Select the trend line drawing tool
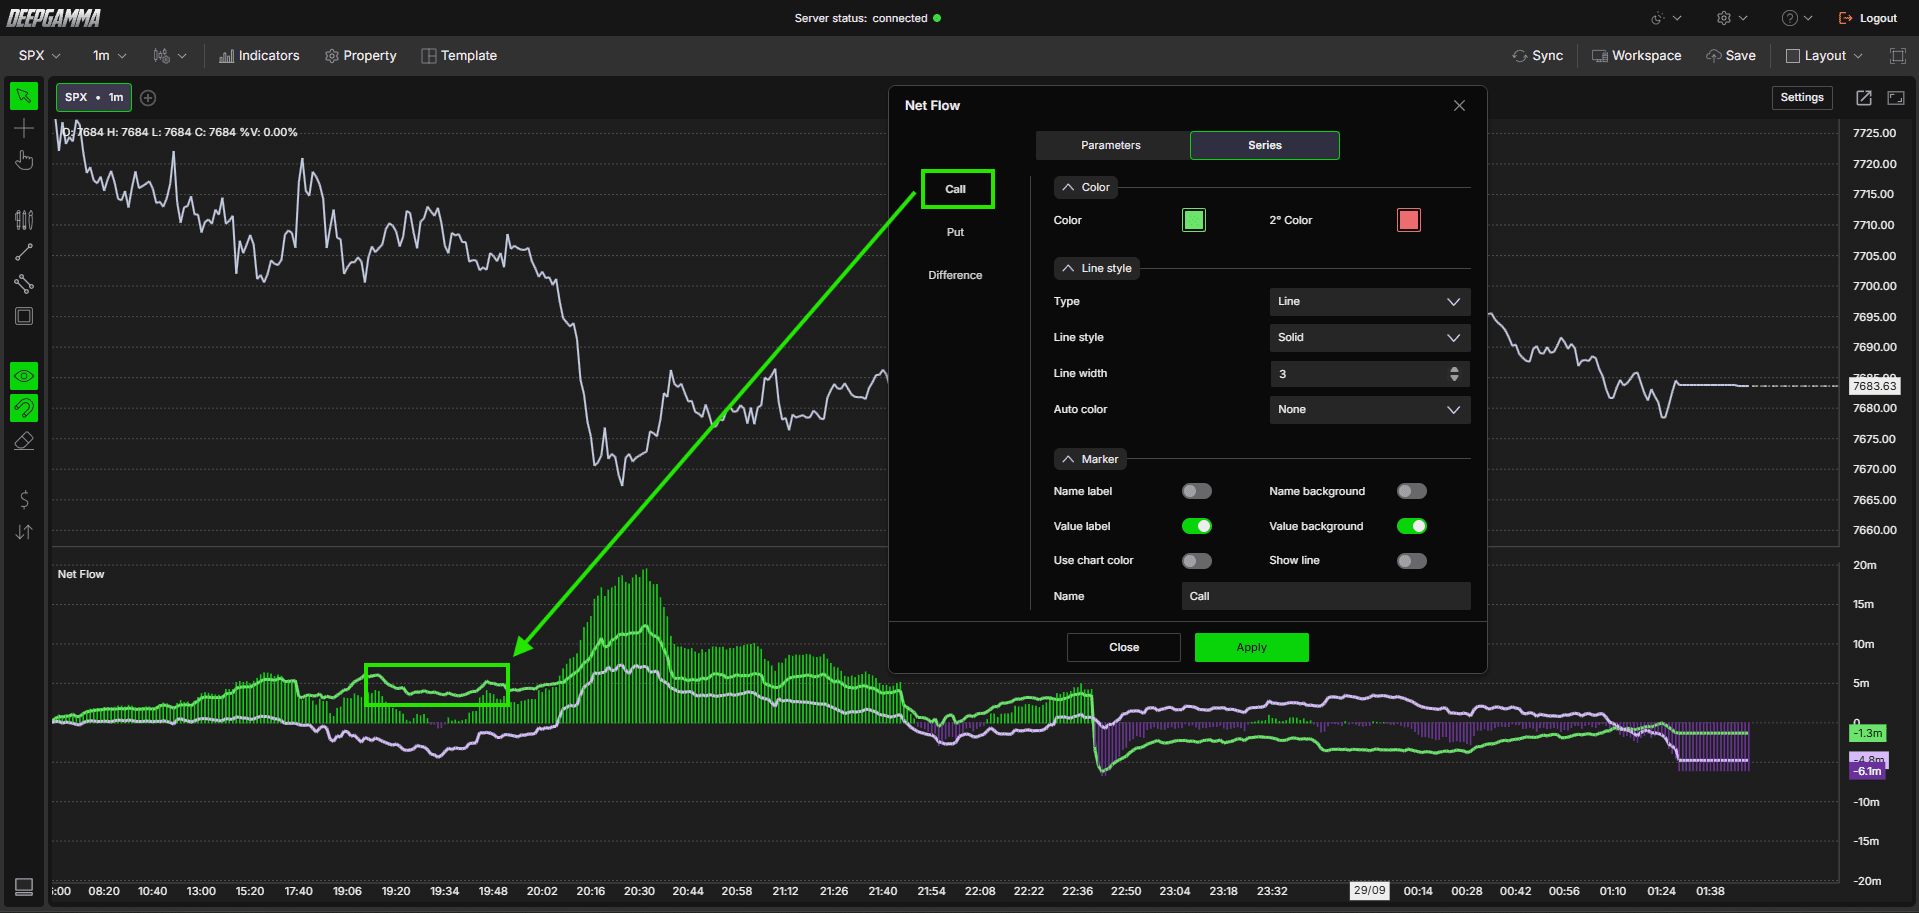This screenshot has width=1919, height=913. pyautogui.click(x=24, y=252)
